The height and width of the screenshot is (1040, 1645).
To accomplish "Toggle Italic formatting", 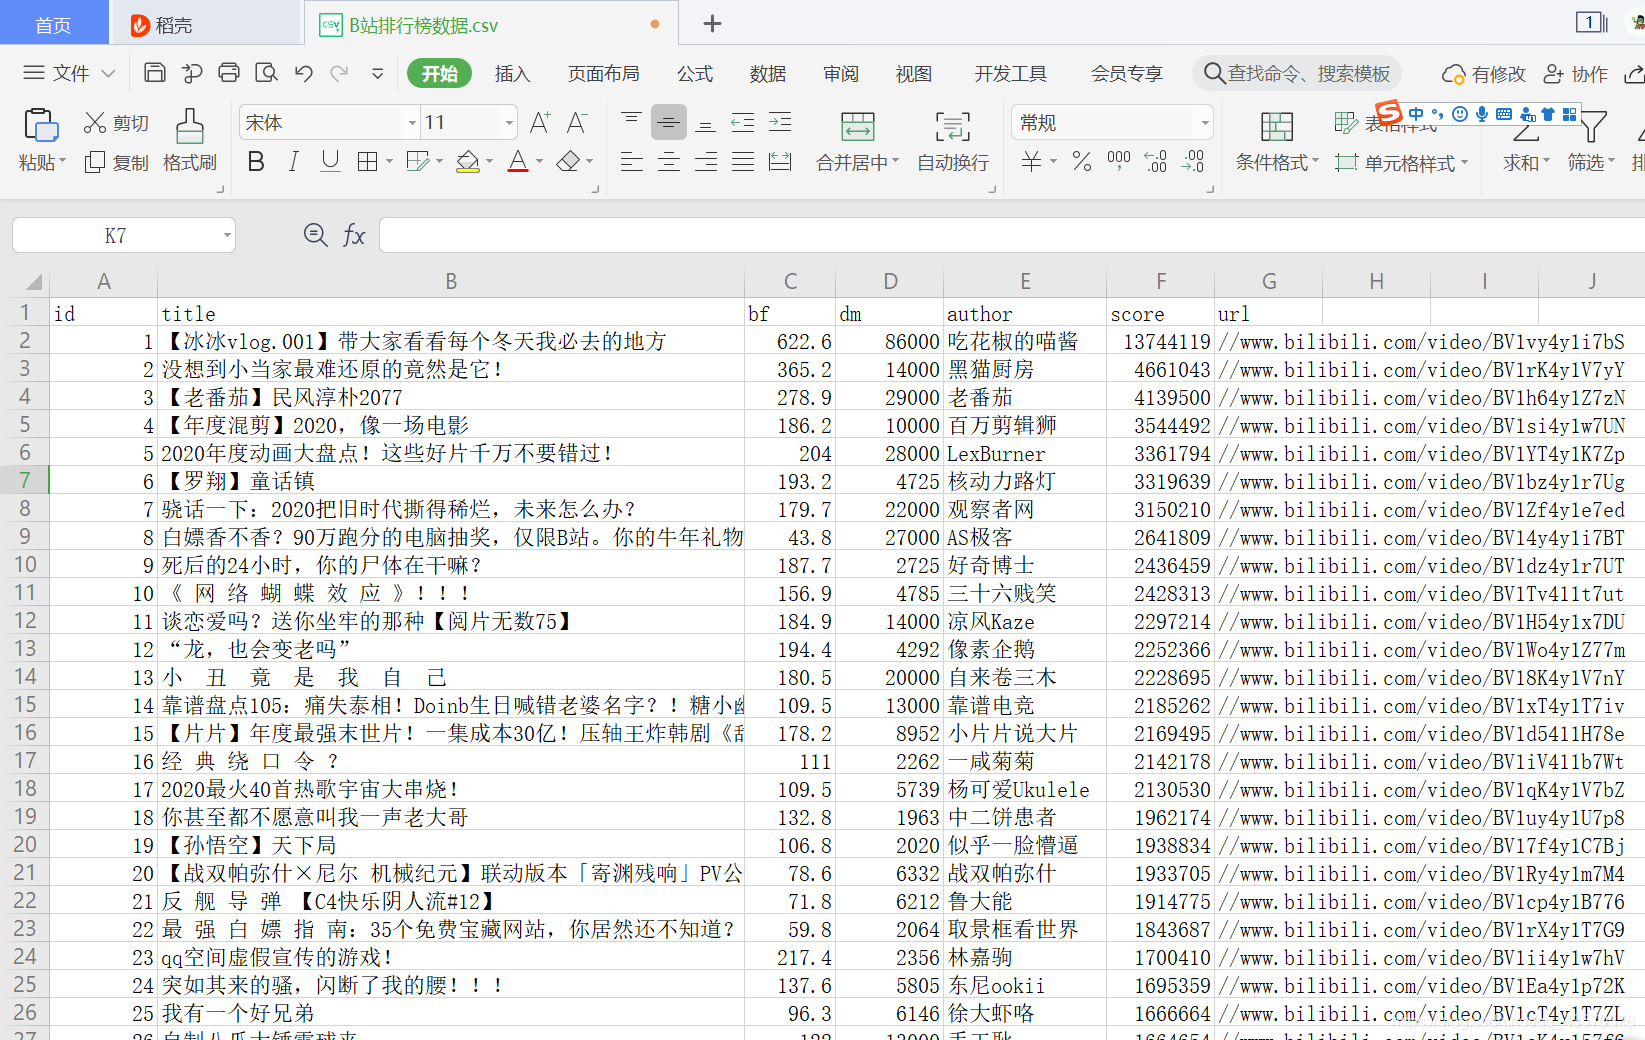I will tap(293, 161).
